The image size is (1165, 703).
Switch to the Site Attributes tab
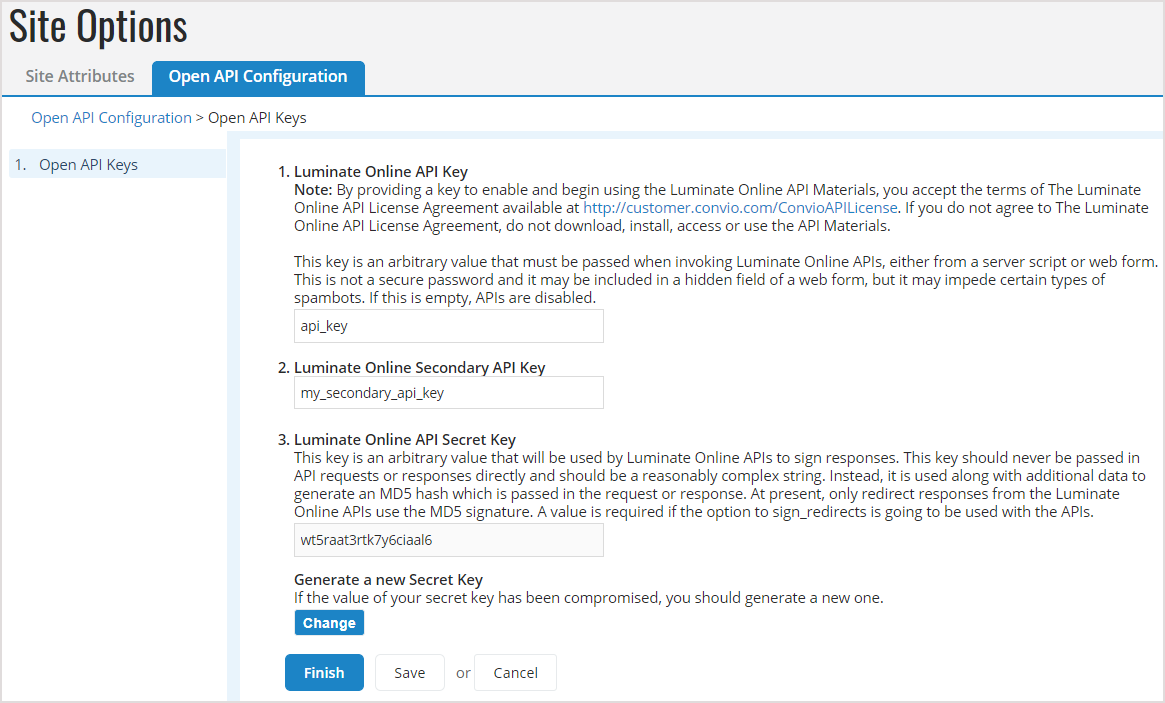point(79,77)
